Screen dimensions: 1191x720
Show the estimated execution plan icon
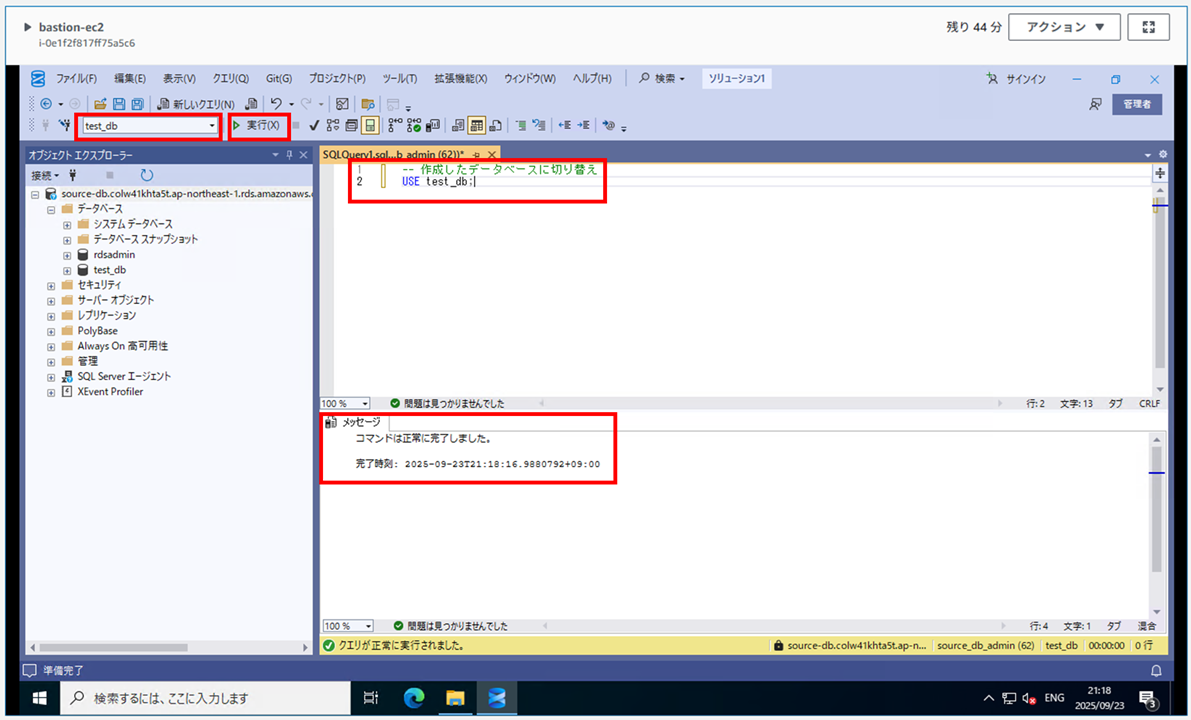point(333,125)
